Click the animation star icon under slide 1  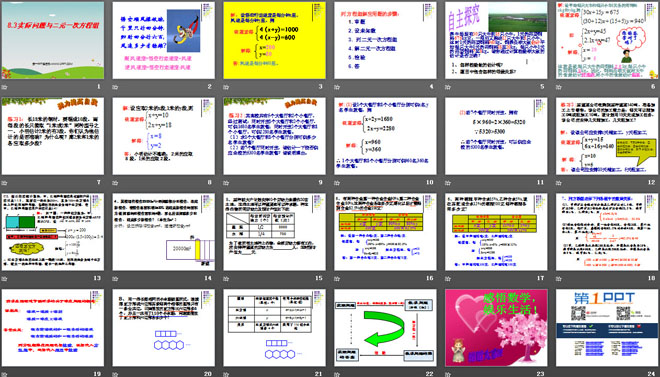pos(4,87)
